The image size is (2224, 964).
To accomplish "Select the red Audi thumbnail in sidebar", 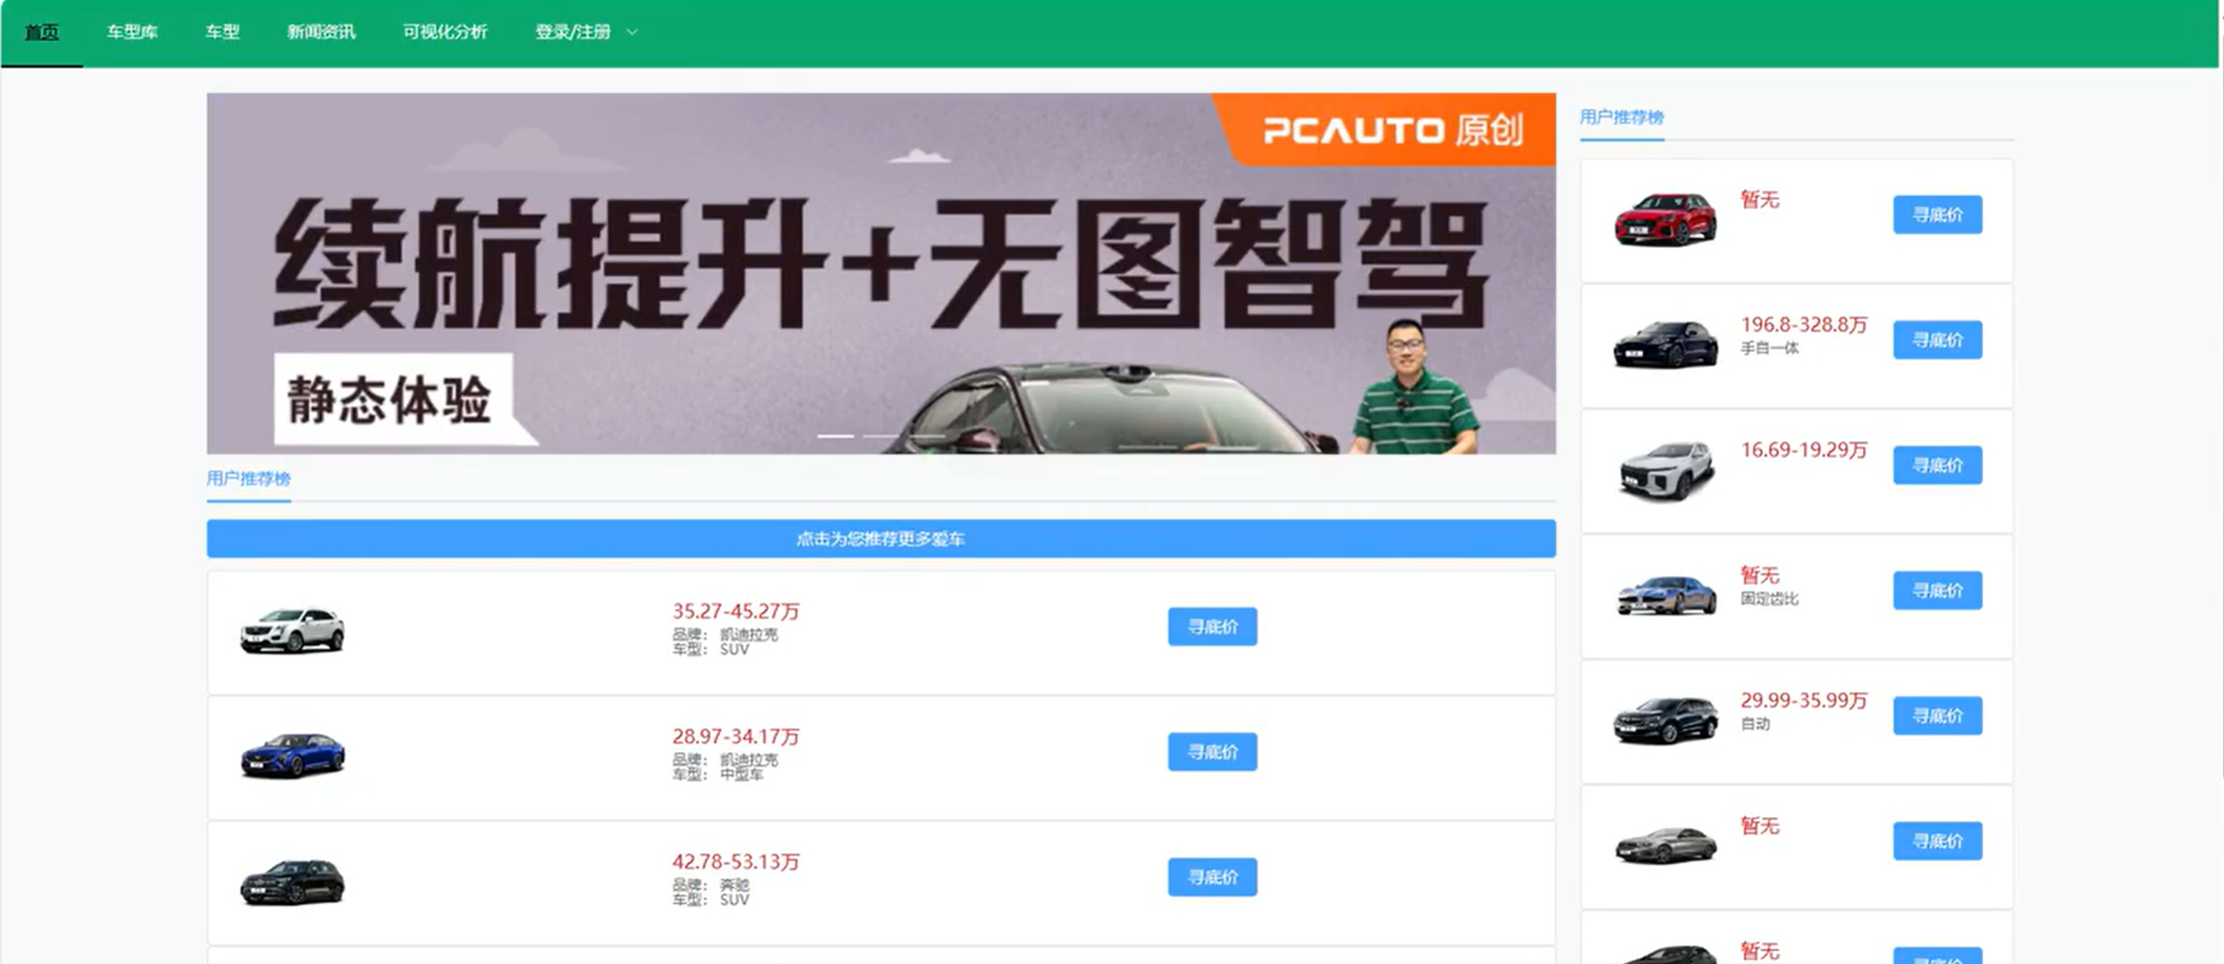I will (x=1666, y=219).
